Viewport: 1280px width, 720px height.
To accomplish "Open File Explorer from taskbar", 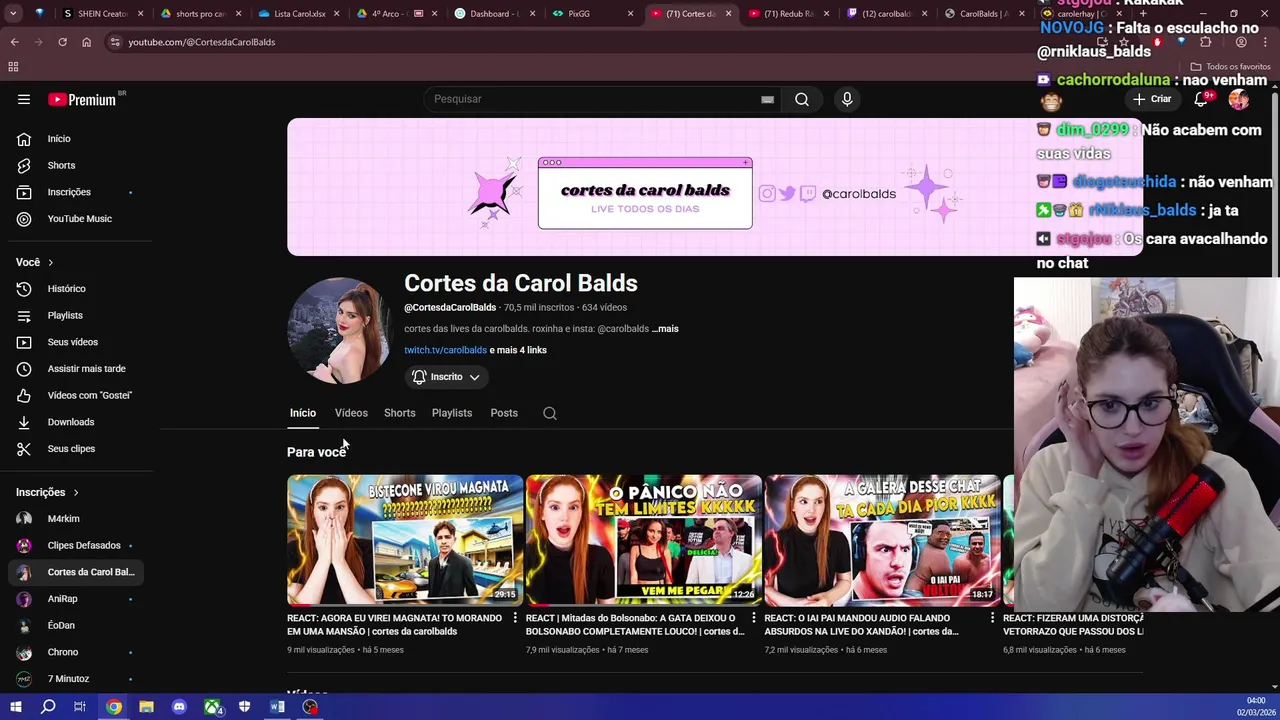I will 146,707.
